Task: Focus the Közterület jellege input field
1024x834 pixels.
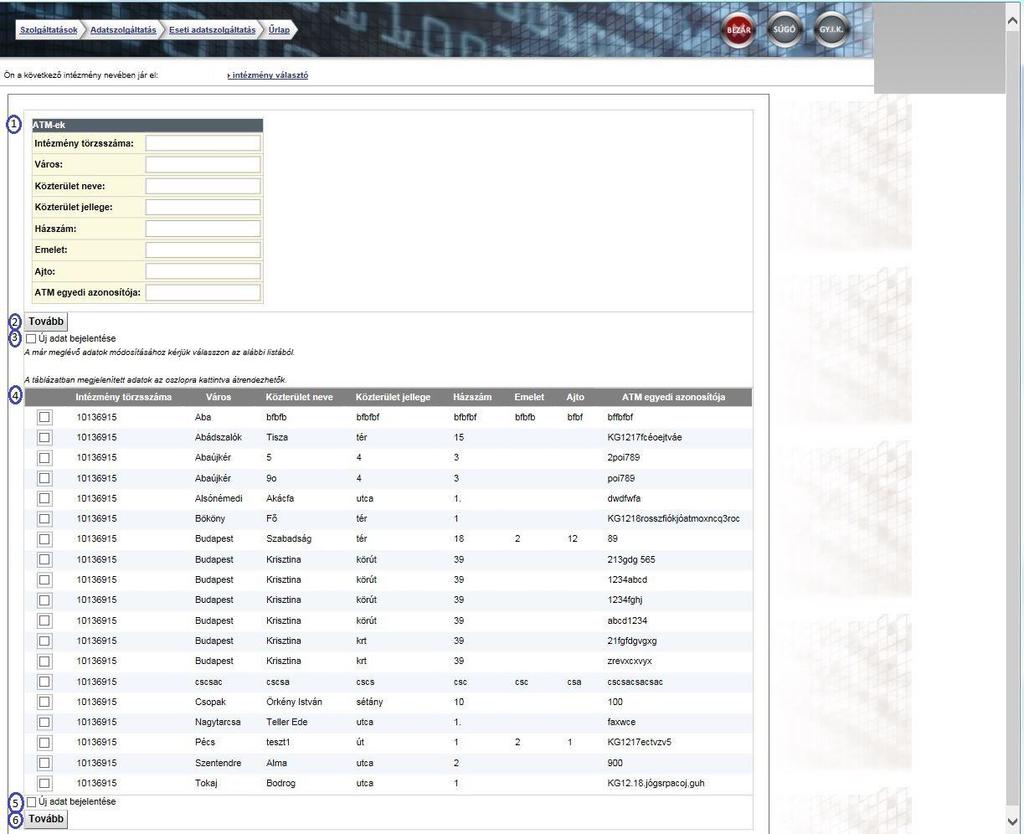Action: pos(203,207)
